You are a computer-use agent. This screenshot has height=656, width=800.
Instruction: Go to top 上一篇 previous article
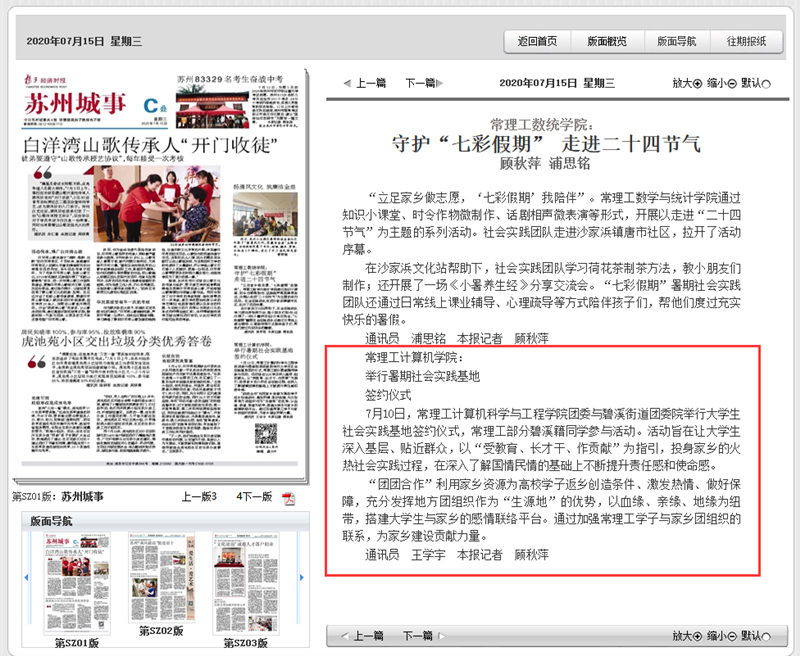pos(365,83)
